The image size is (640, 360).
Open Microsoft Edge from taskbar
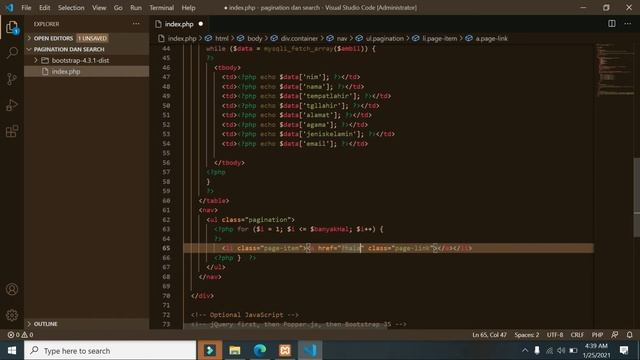click(260, 350)
